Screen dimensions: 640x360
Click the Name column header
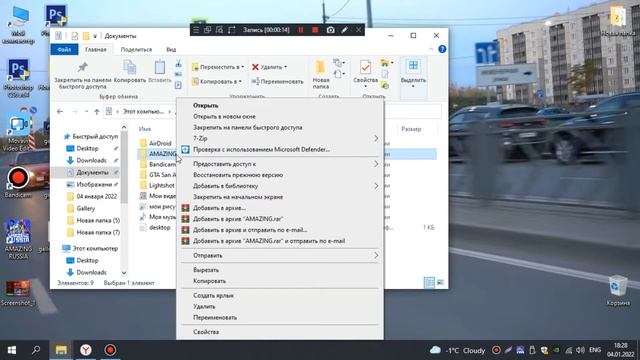tap(144, 129)
